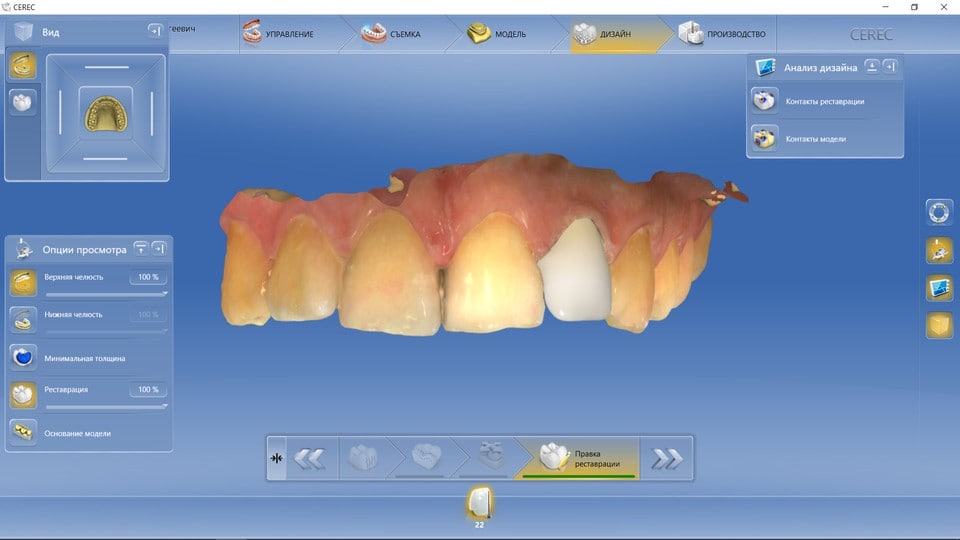Click the view cube icon on right sidebar
960x540 pixels.
pyautogui.click(x=939, y=326)
